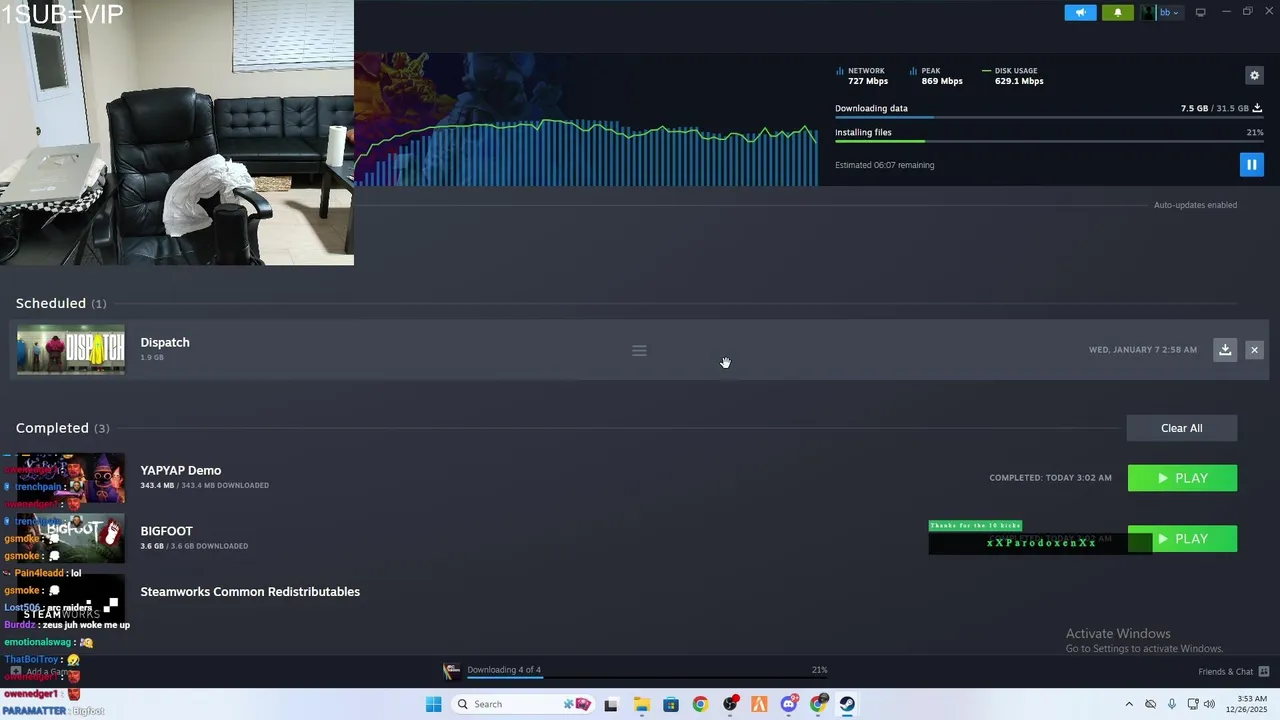Screen dimensions: 1280x720
Task: Open the network tray icon
Action: point(1193,704)
